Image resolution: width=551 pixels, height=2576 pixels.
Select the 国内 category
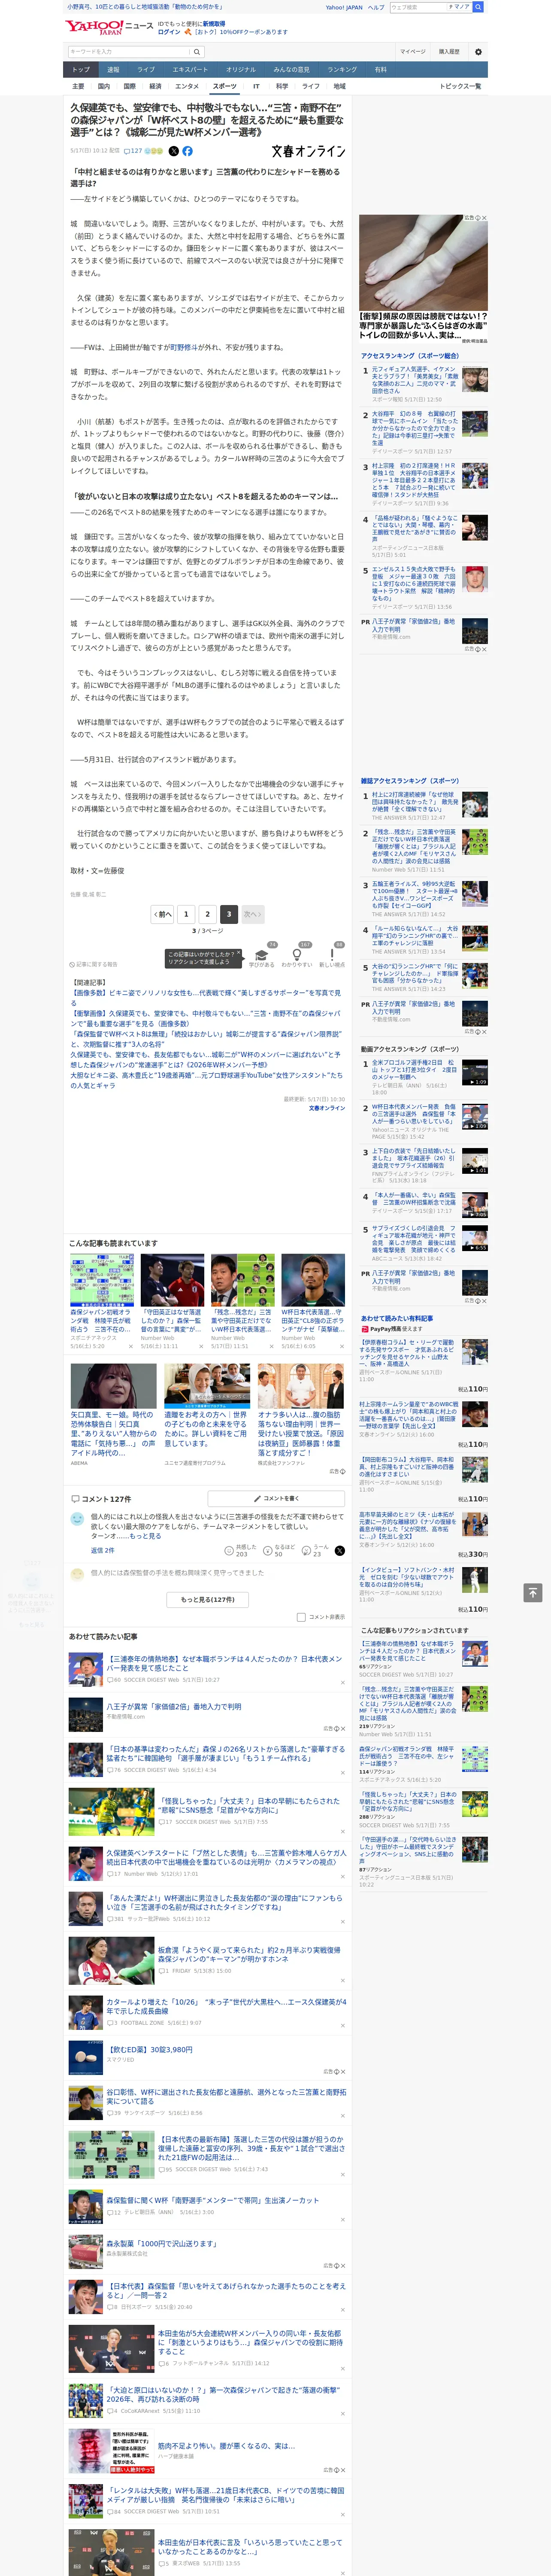pos(104,86)
